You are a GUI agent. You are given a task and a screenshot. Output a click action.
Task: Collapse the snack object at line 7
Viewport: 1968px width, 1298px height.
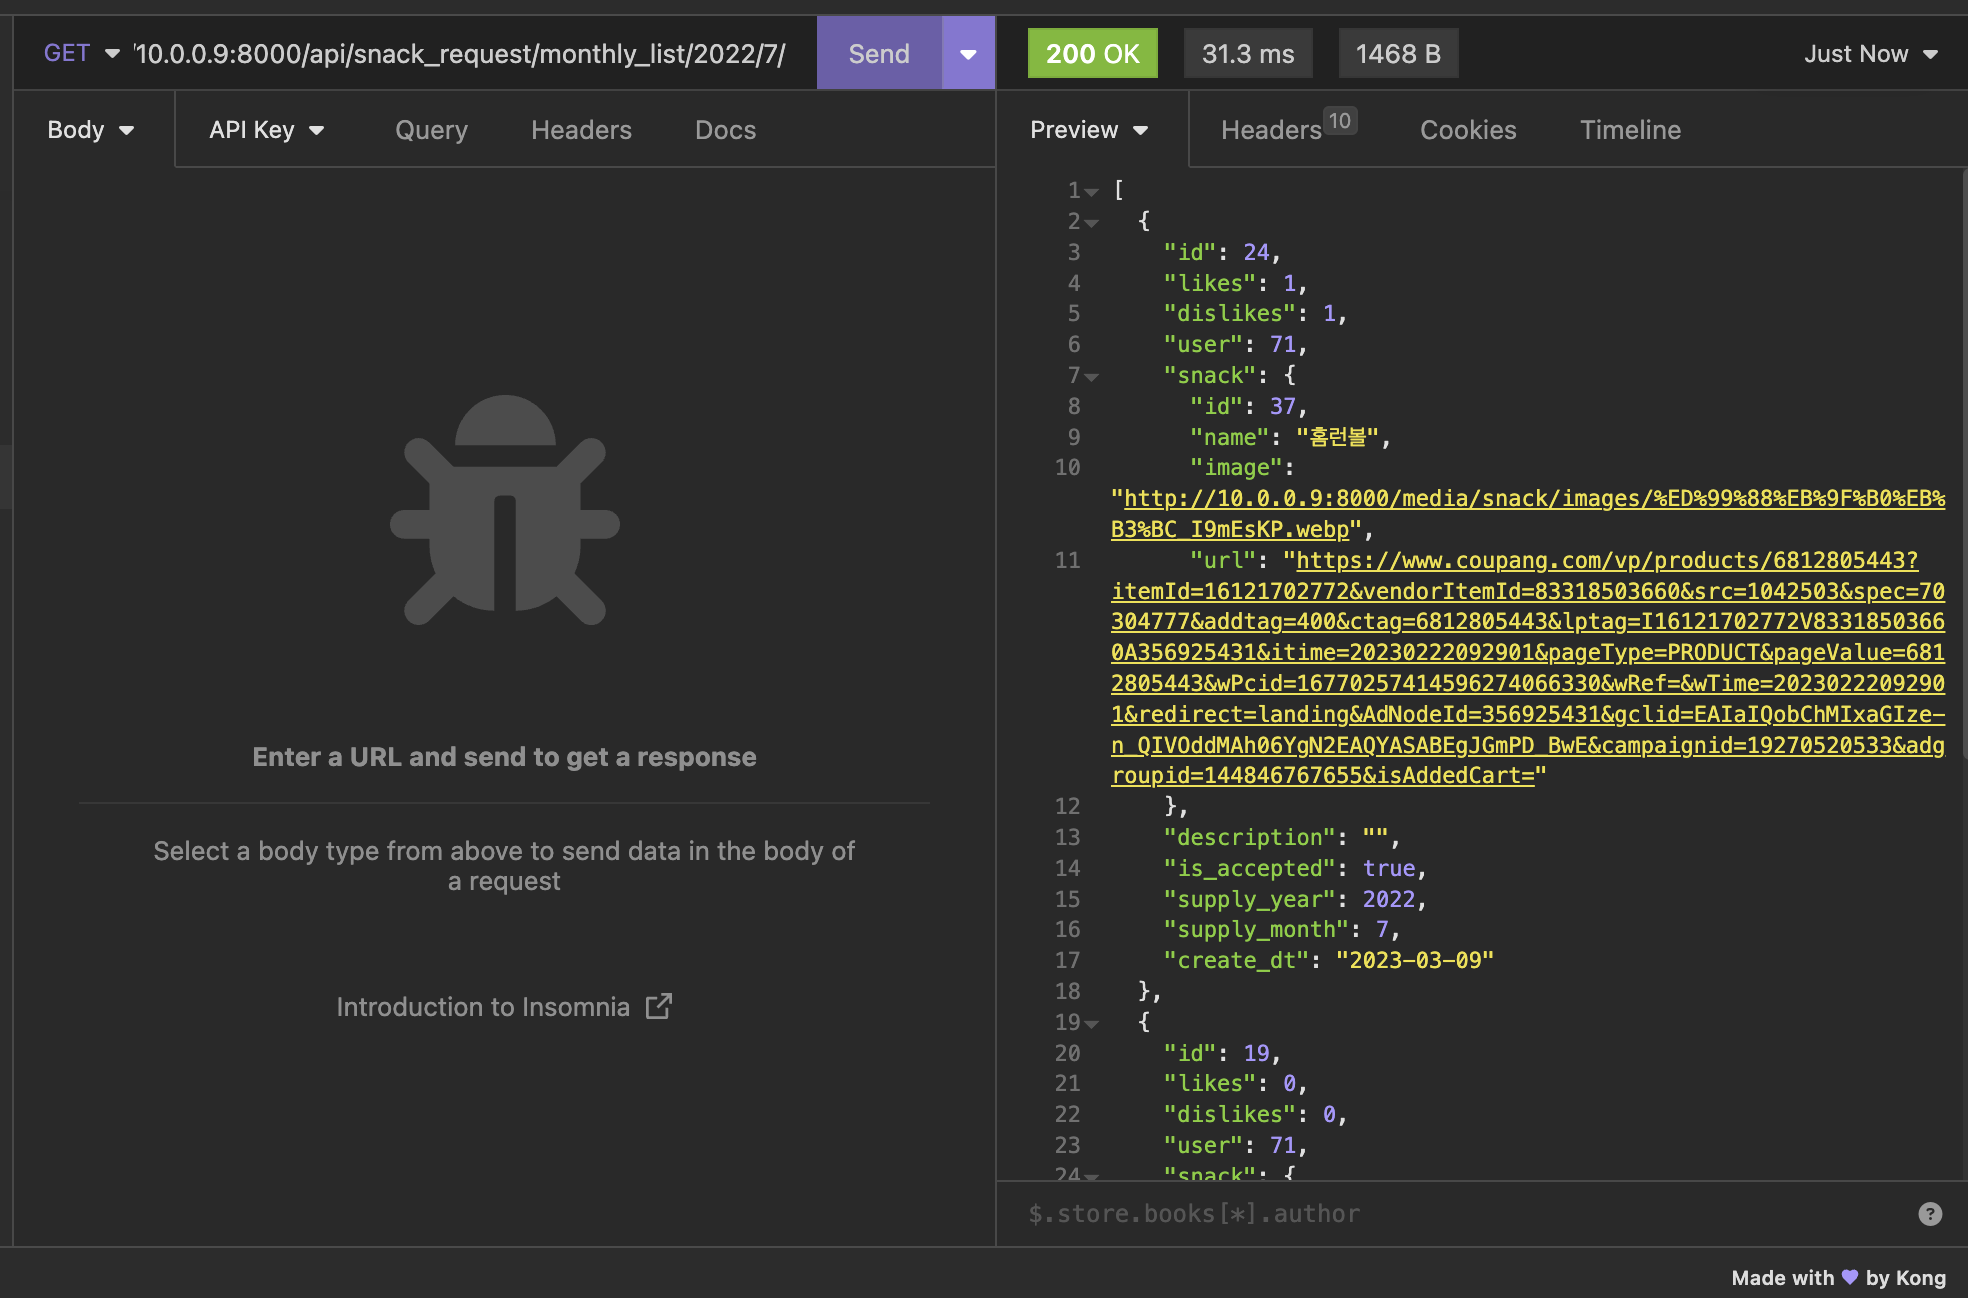tap(1092, 376)
